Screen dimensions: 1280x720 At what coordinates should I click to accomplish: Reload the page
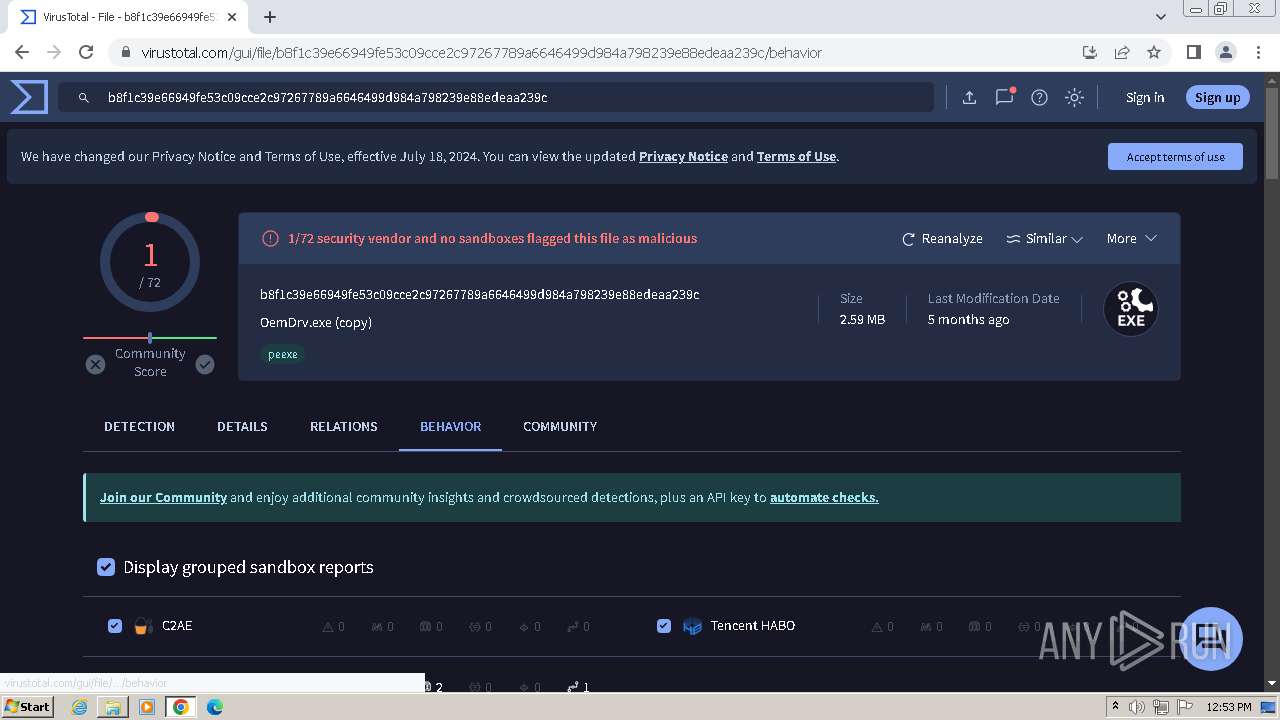tap(86, 52)
